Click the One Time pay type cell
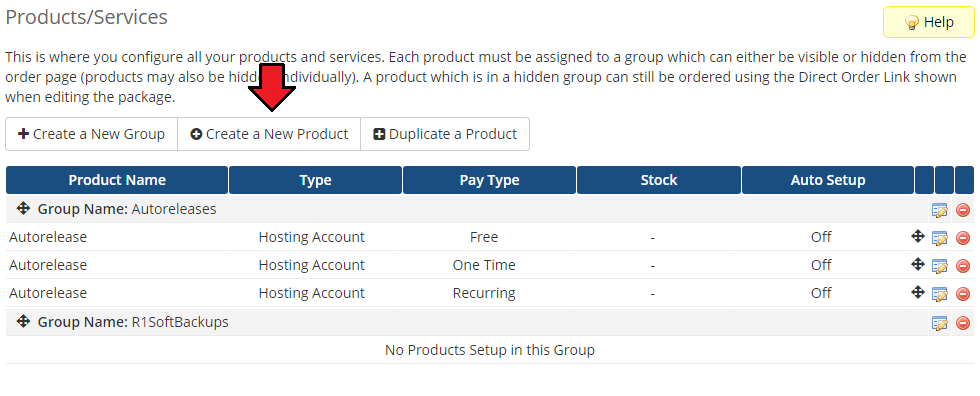 (x=484, y=265)
